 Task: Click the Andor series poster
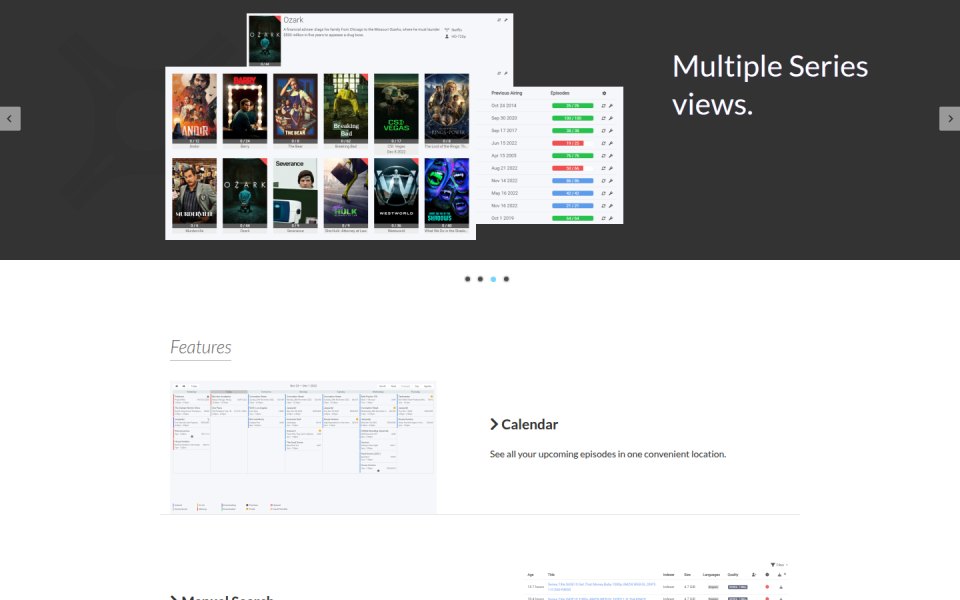[194, 108]
